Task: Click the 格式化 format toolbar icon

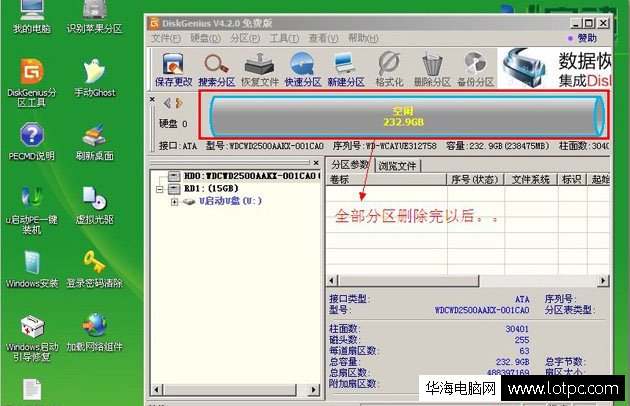Action: pos(389,70)
